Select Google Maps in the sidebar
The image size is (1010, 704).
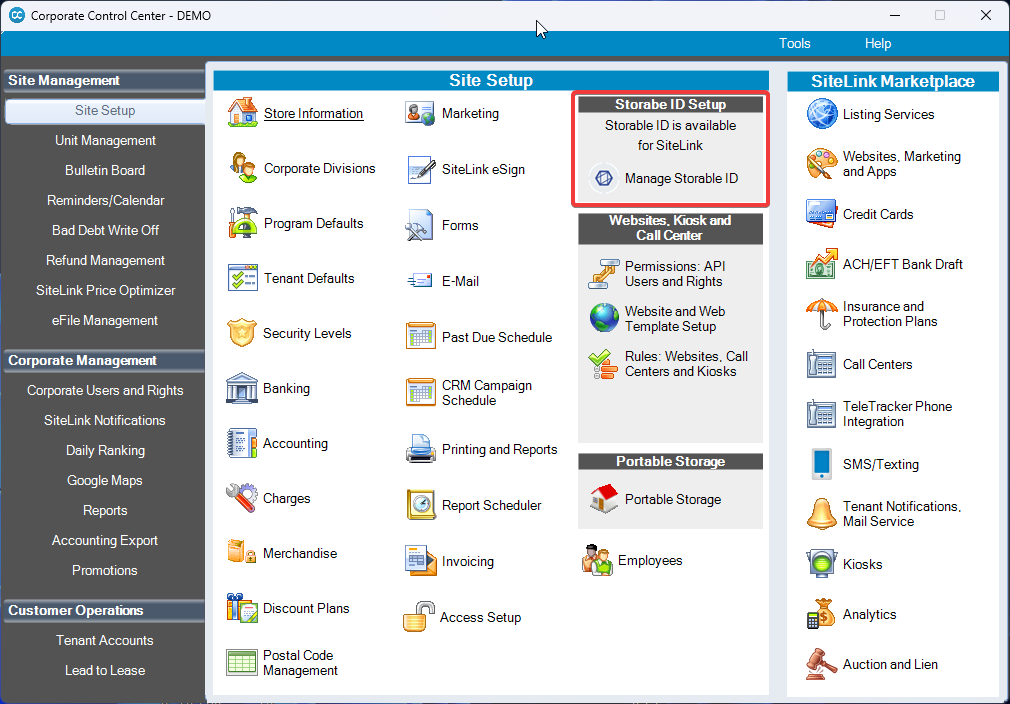[x=105, y=480]
